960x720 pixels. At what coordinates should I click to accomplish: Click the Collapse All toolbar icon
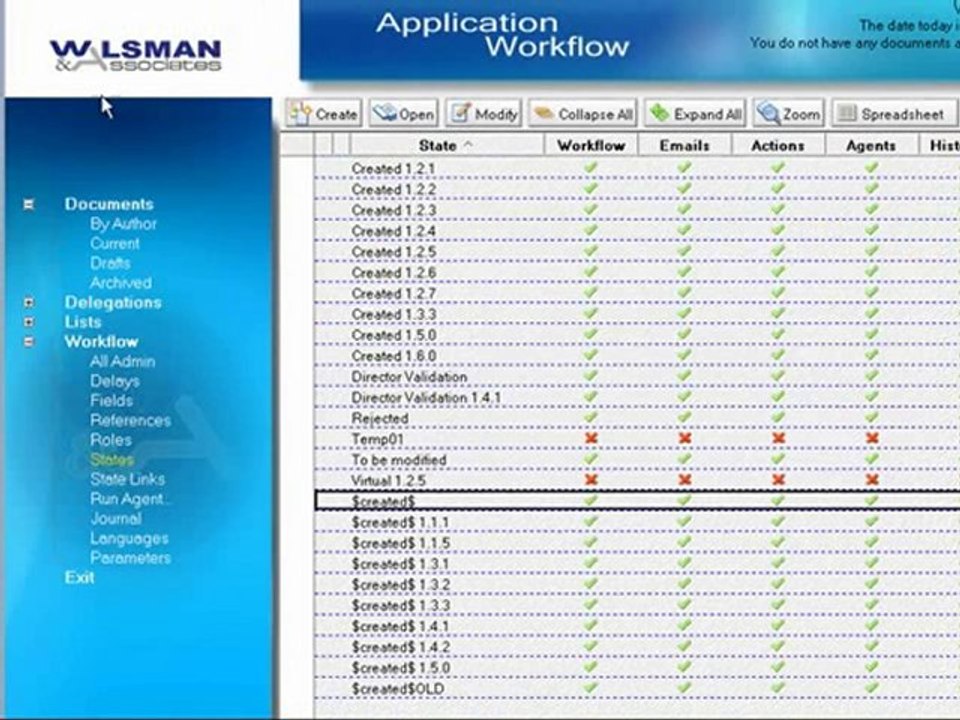tap(544, 114)
